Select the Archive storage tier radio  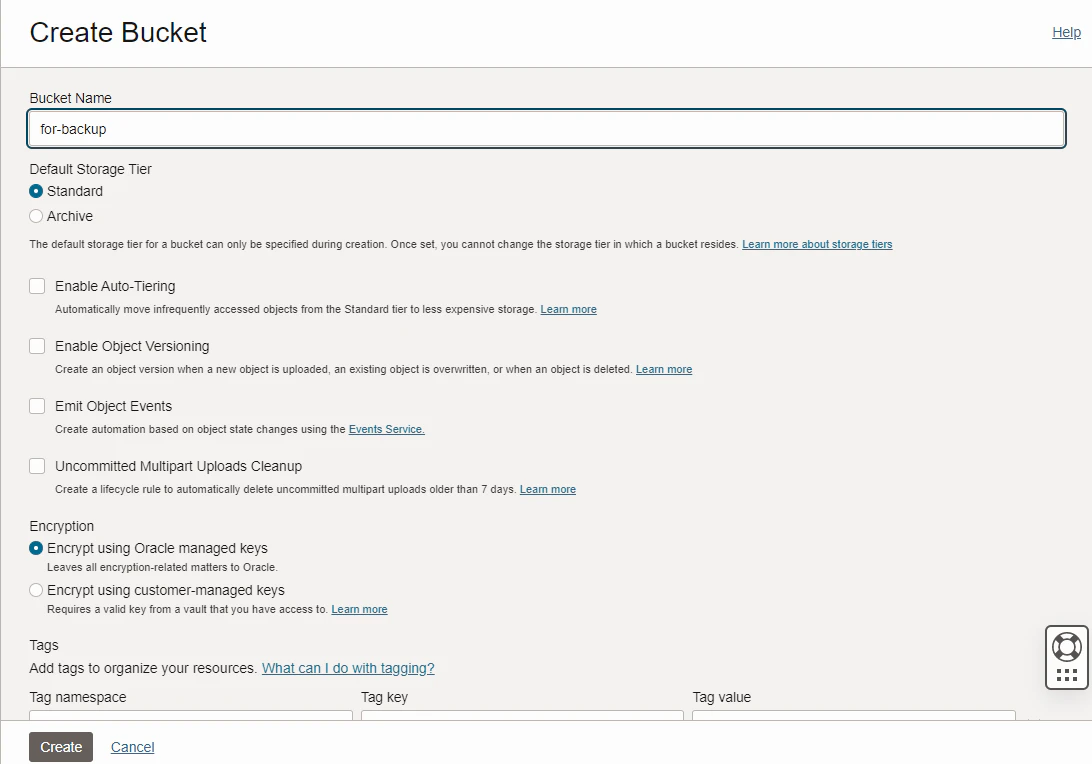click(36, 216)
